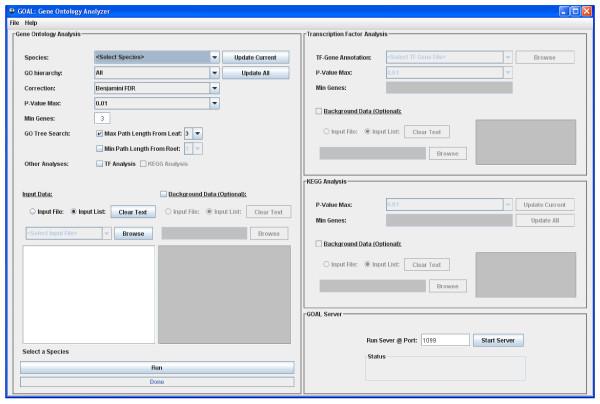600x404 pixels.
Task: Click the Start Server button
Action: click(498, 340)
